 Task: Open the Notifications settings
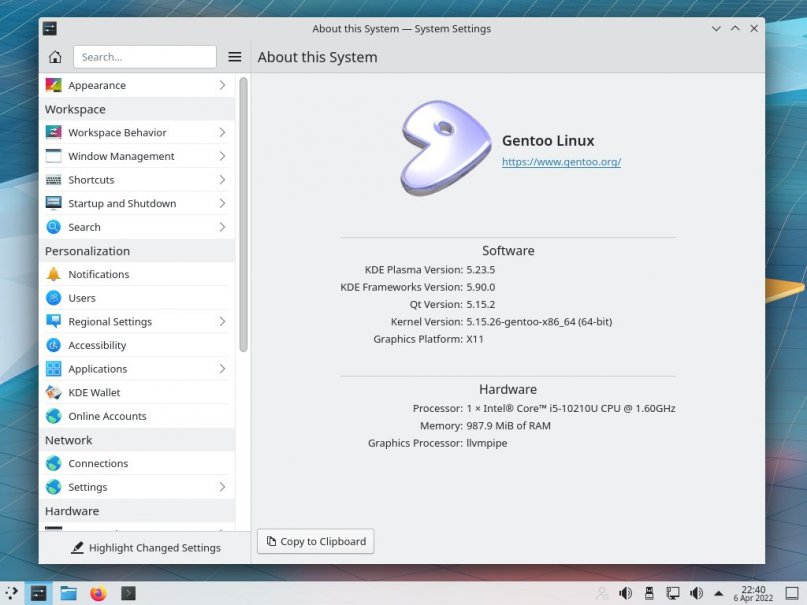coord(98,274)
